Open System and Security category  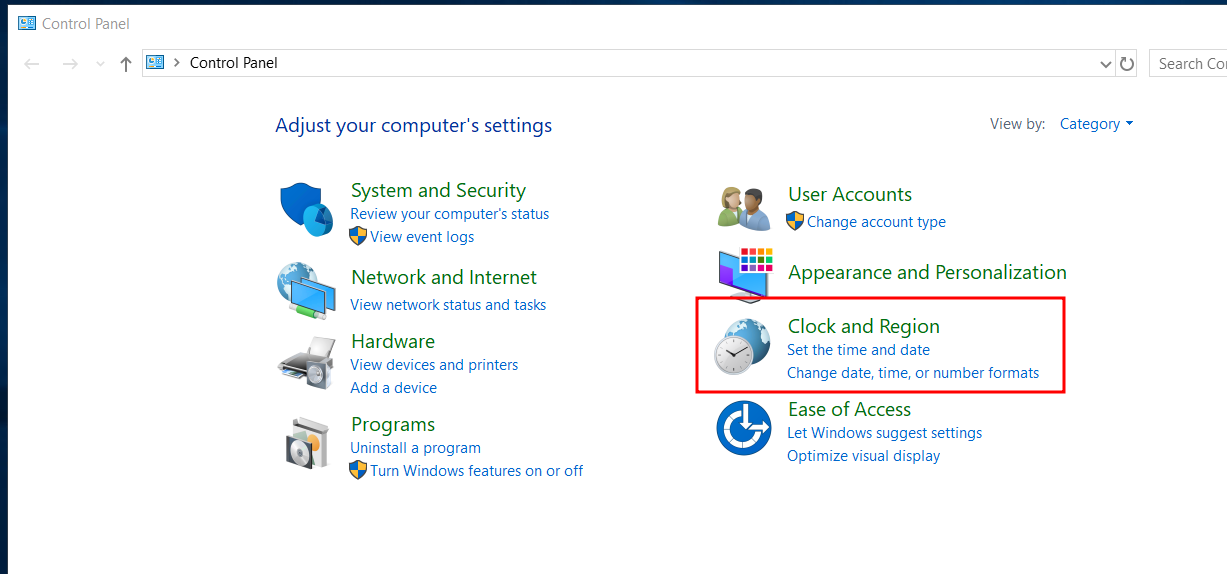pos(438,190)
